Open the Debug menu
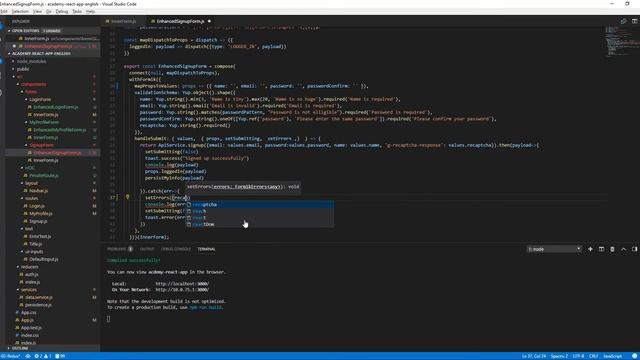 62,11
